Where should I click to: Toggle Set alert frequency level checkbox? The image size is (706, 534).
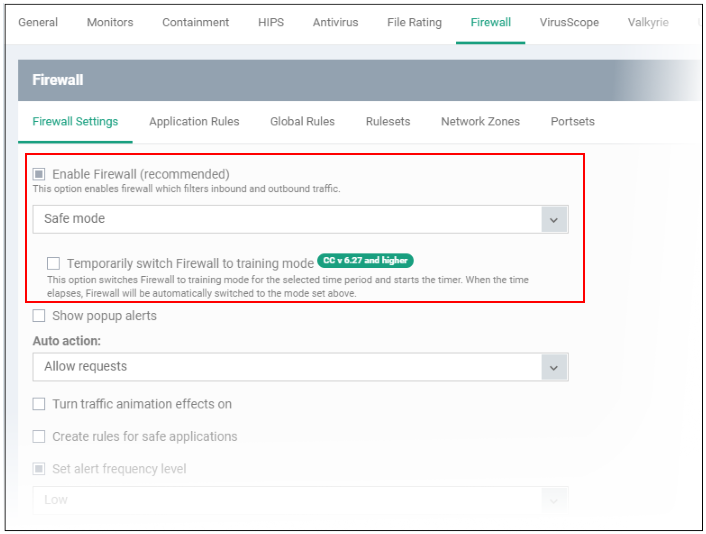coord(39,469)
